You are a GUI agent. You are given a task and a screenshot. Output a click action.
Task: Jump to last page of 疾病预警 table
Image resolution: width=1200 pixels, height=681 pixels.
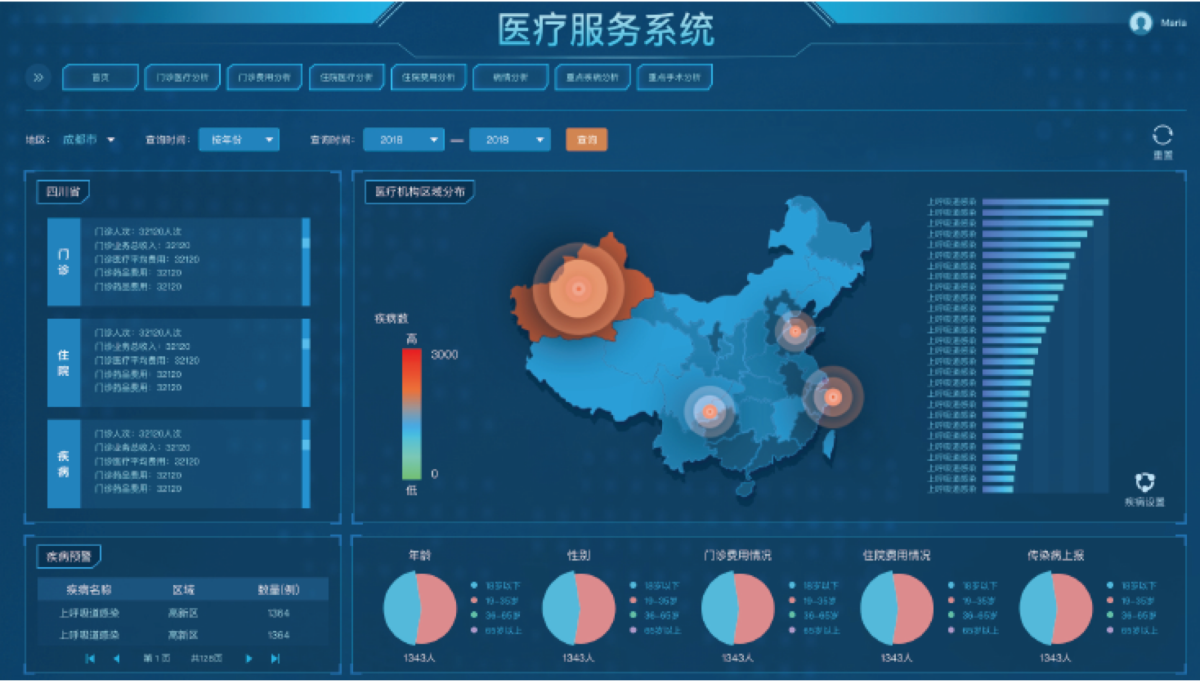[275, 658]
